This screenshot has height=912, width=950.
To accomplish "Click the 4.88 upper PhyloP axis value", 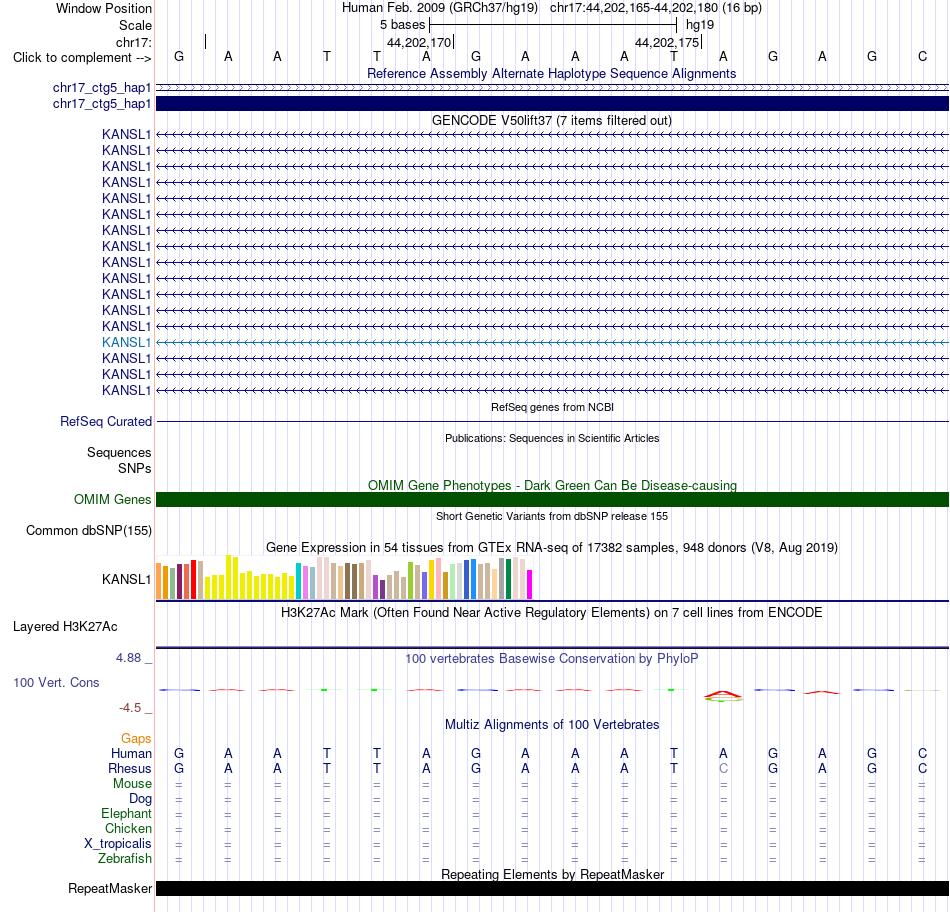I will pyautogui.click(x=128, y=657).
